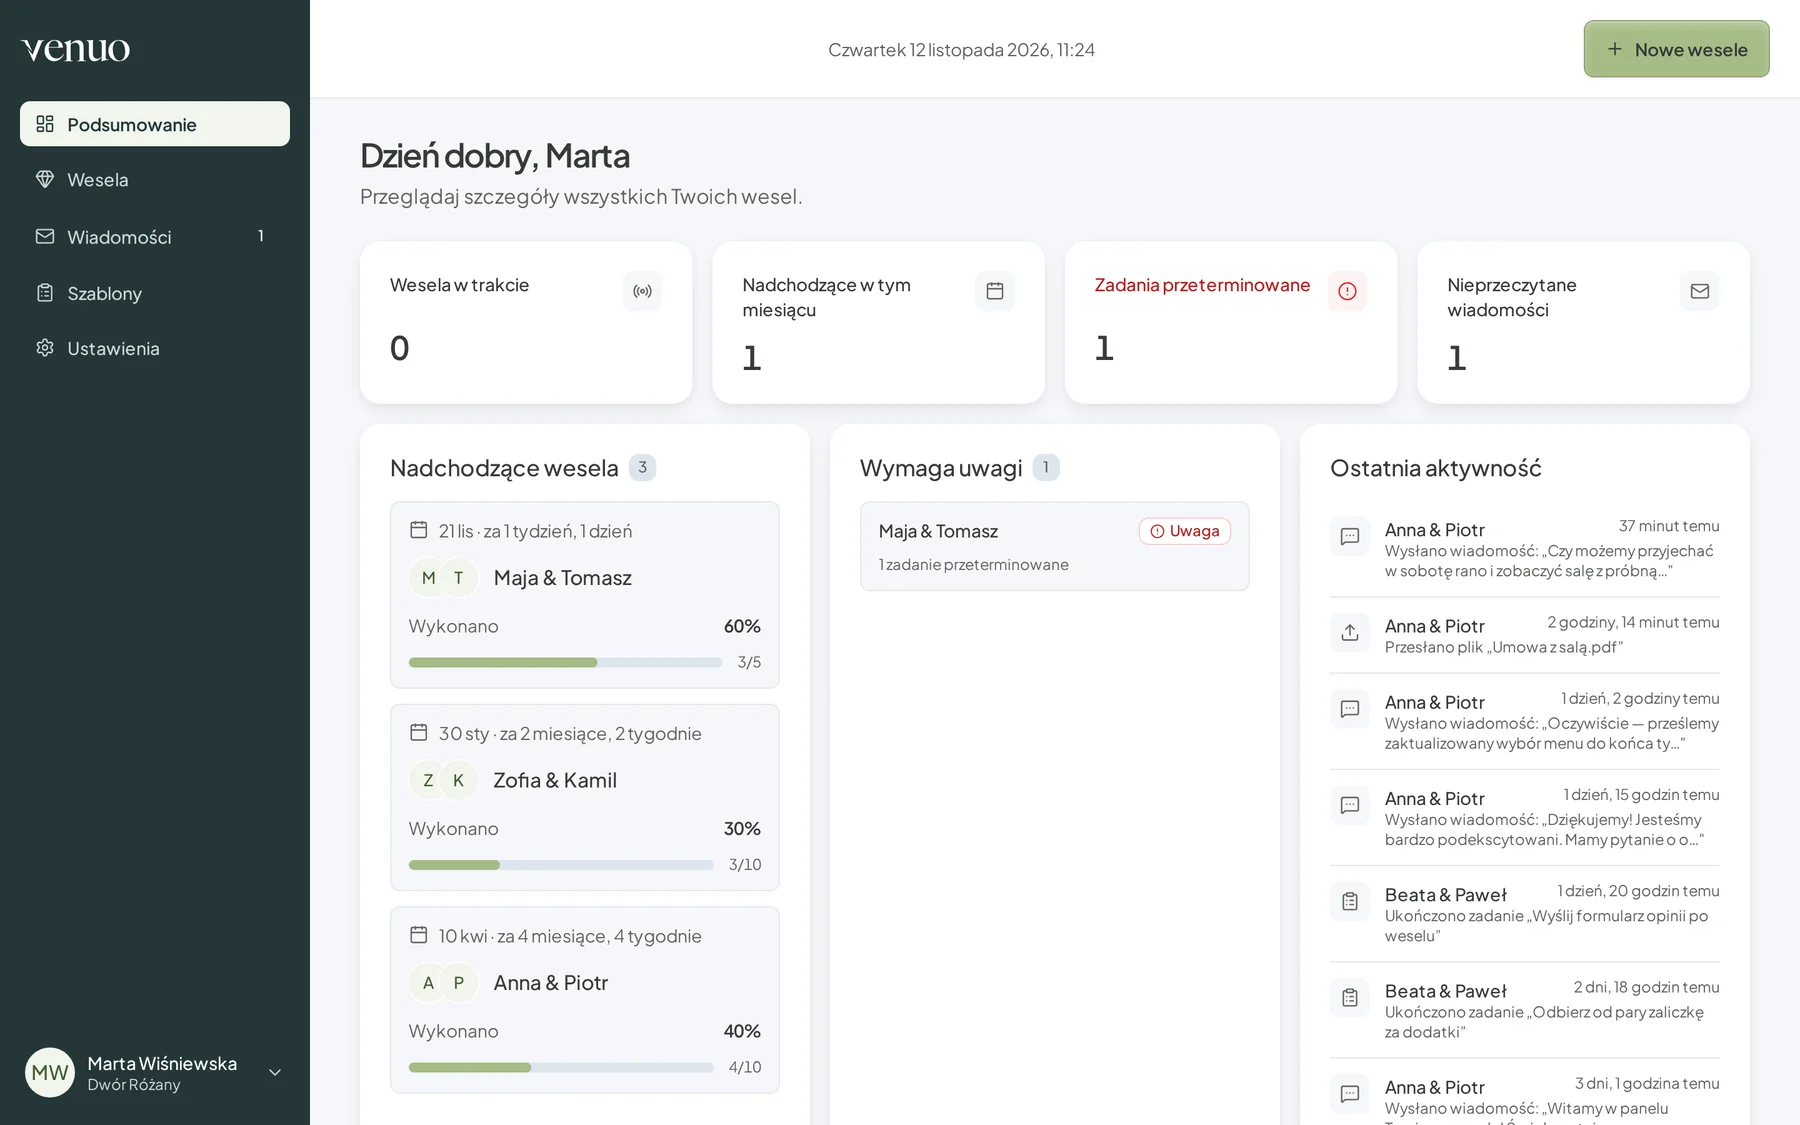Open Maja & Tomasz in Wymaga uwagi

[x=1054, y=546]
